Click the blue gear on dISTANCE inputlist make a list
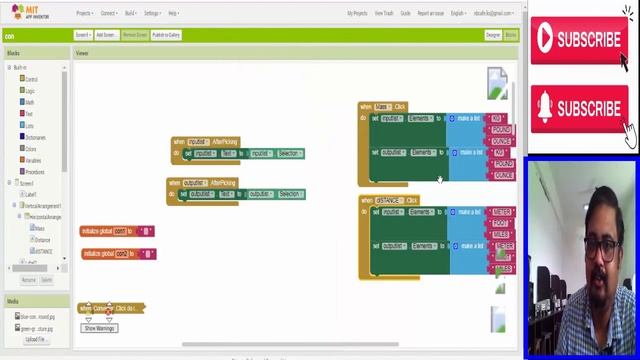 [x=453, y=212]
